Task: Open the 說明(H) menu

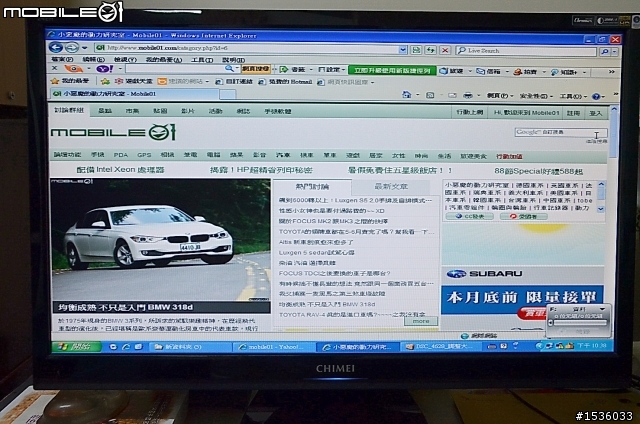Action: click(x=234, y=60)
